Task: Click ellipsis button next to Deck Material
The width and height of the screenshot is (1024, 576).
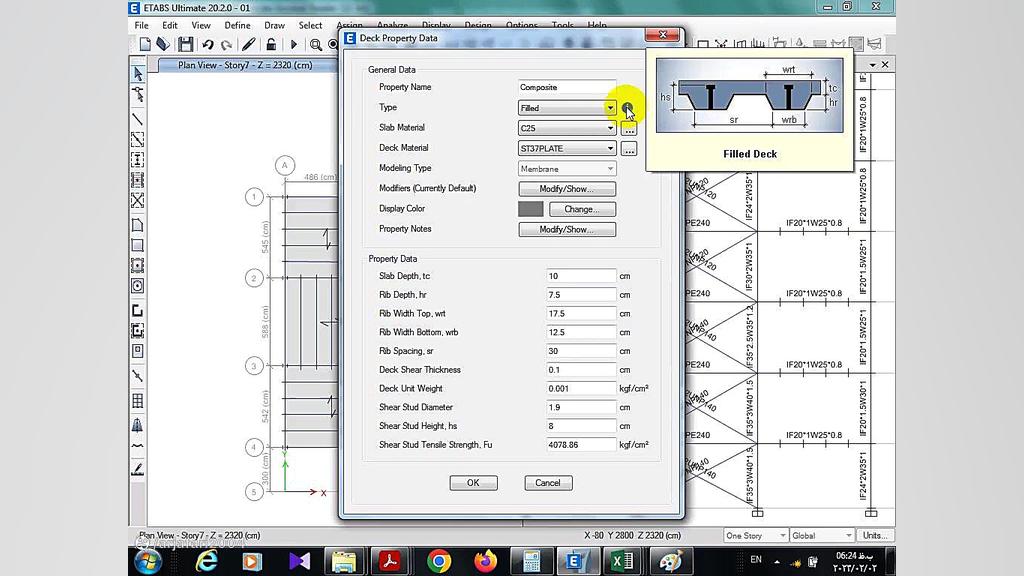Action: point(629,150)
